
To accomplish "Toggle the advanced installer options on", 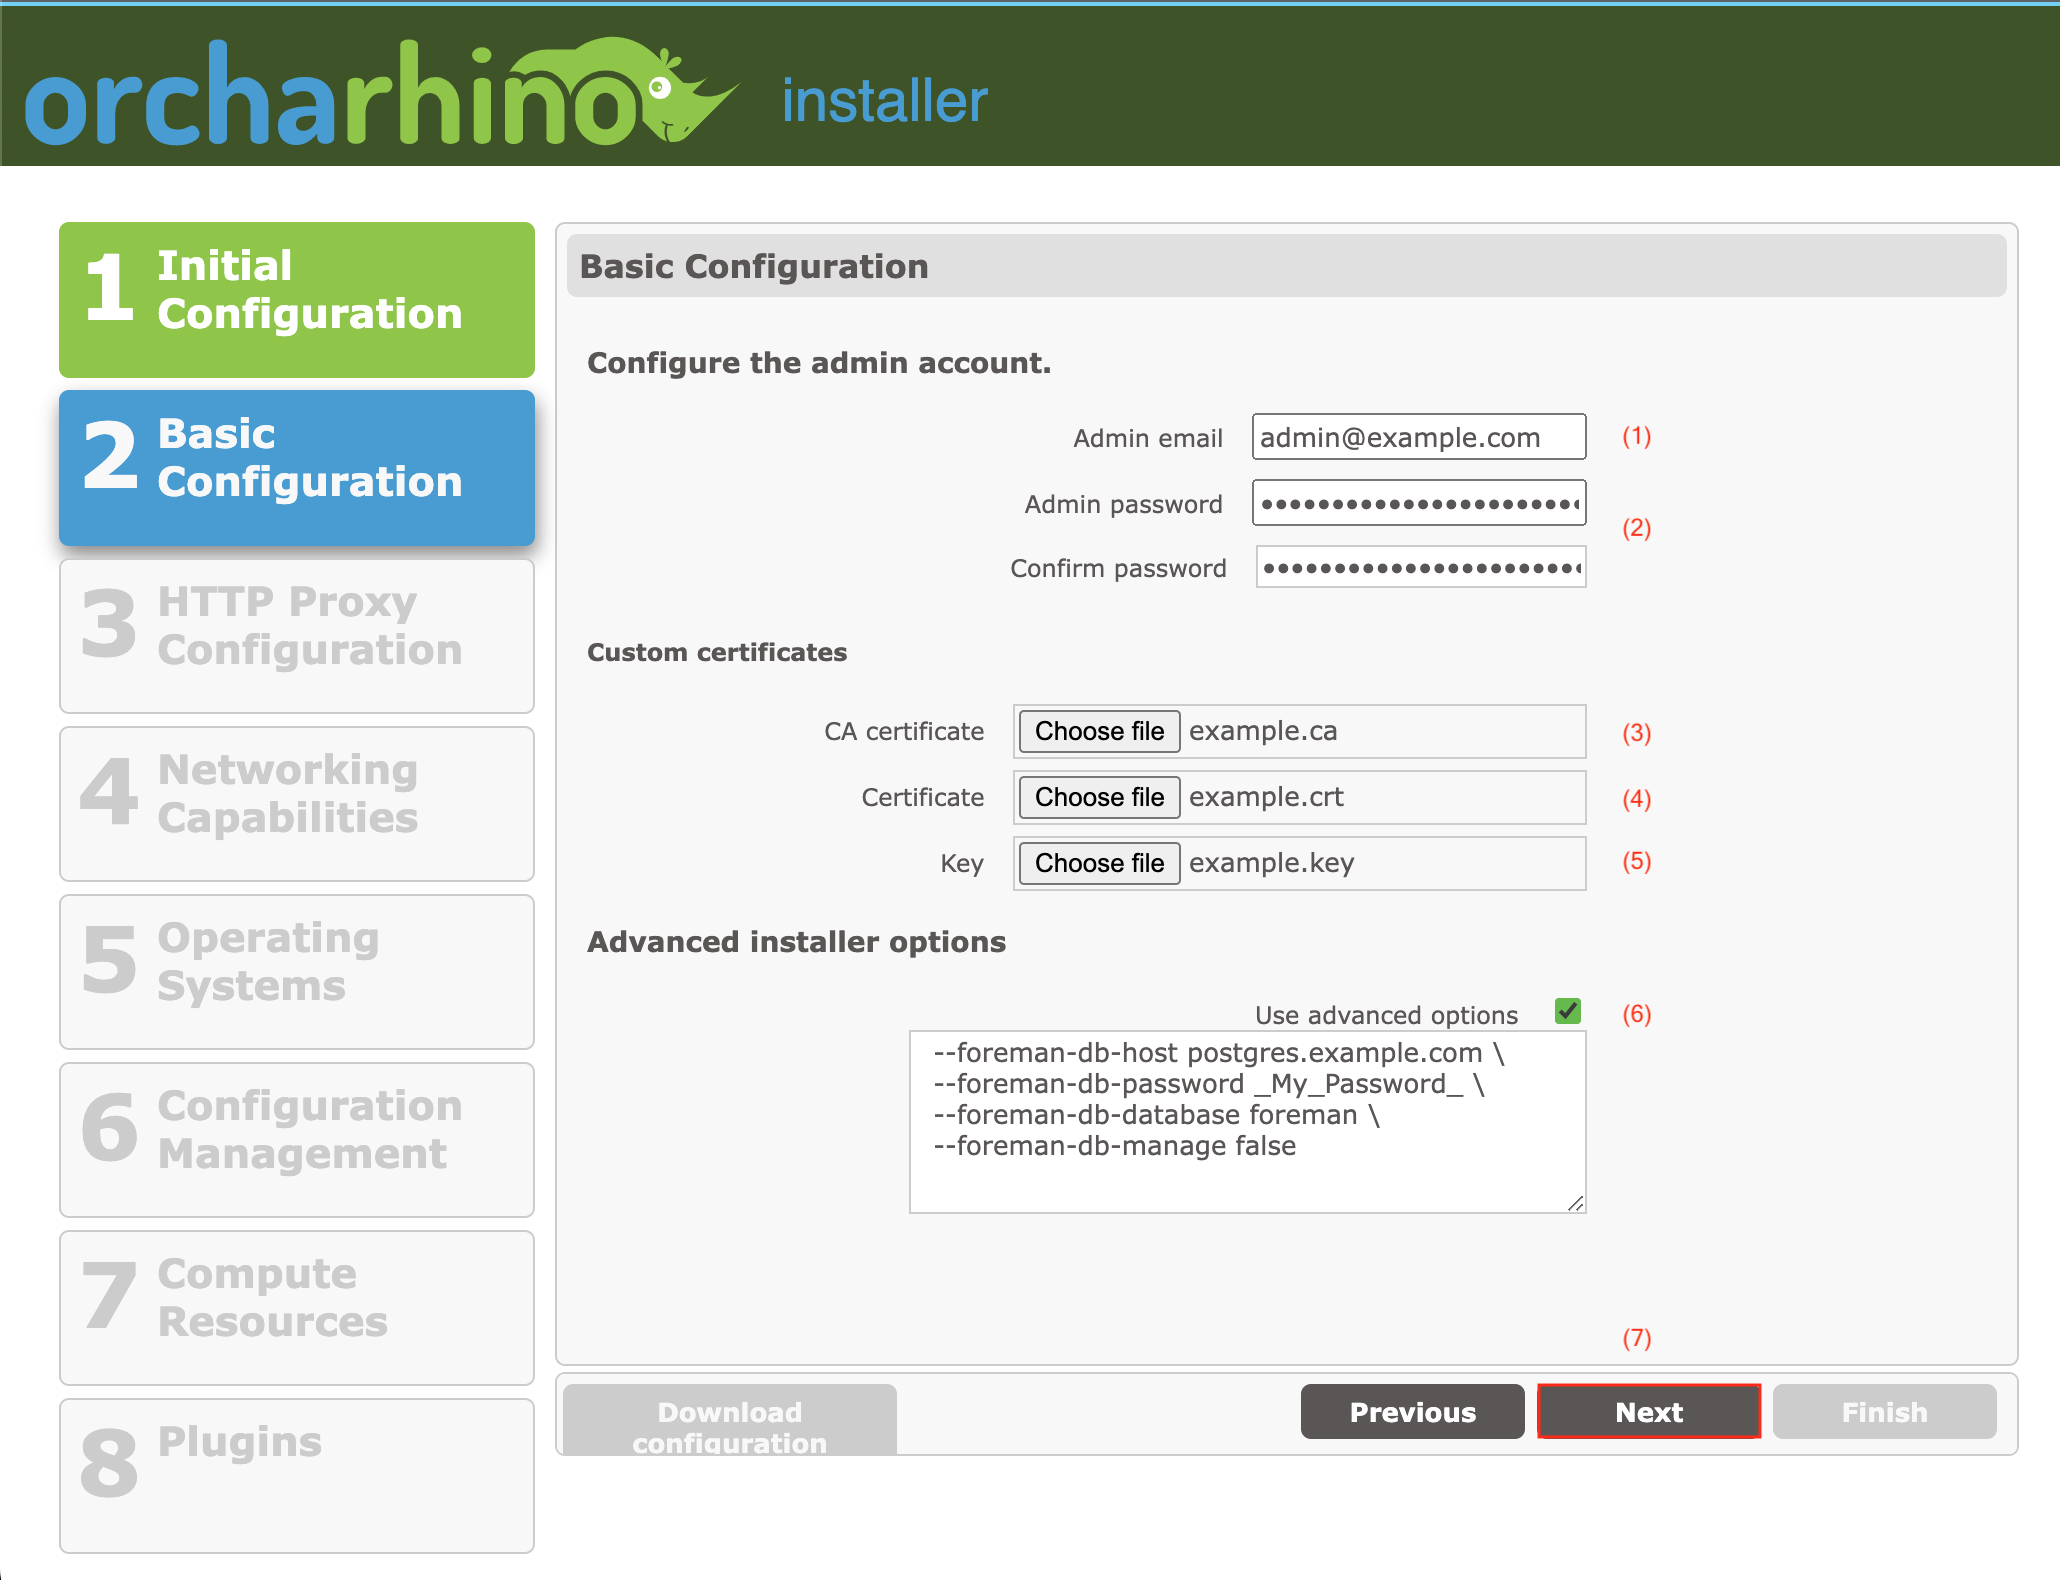I will click(x=1565, y=1012).
